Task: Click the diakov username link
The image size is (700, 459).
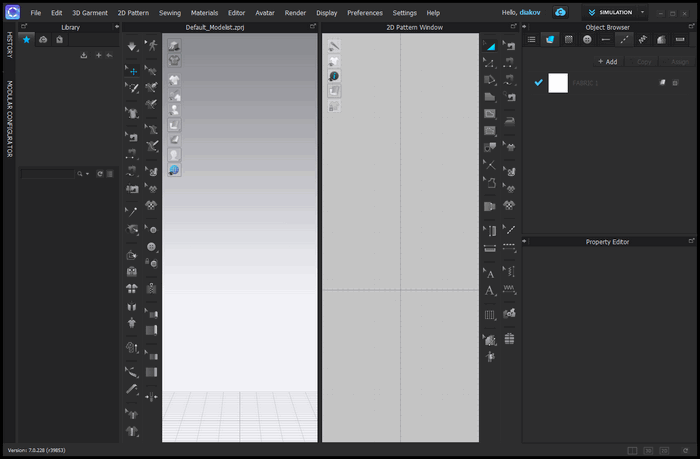Action: [530, 12]
